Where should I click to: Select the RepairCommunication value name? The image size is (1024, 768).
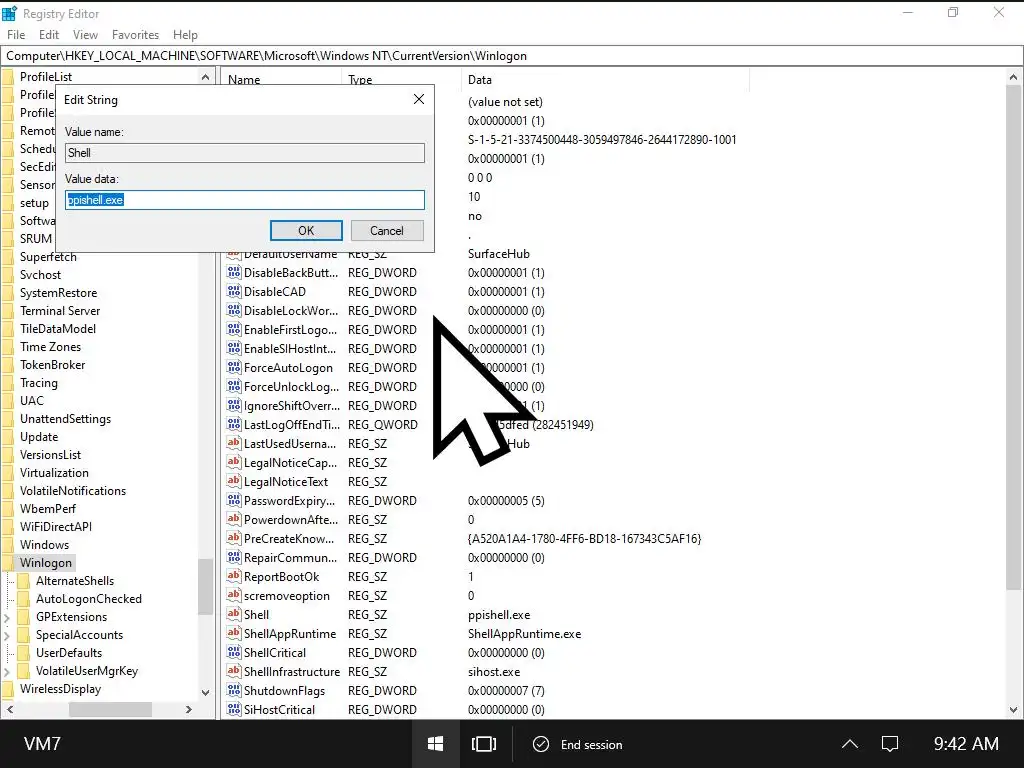coord(291,558)
